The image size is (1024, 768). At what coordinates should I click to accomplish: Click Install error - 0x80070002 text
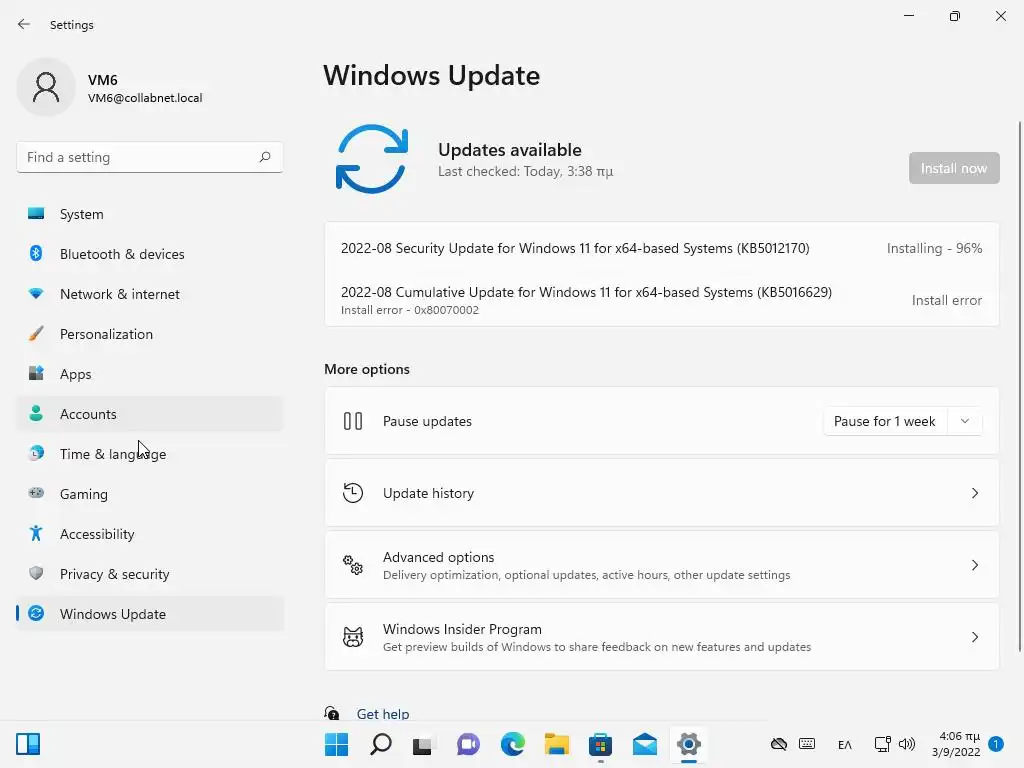pos(409,310)
